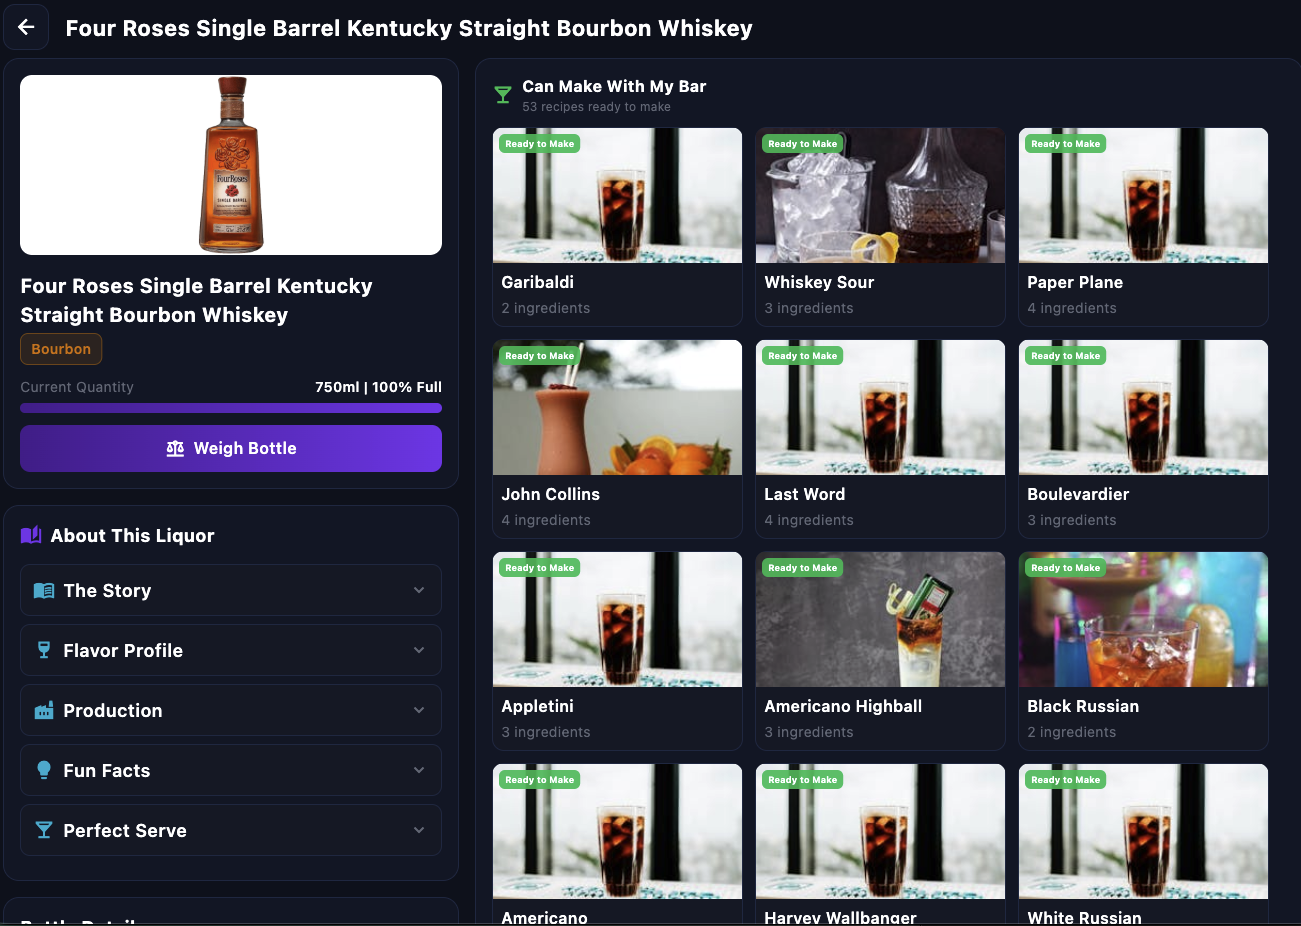
Task: Click the Bourbon category tag
Action: pyautogui.click(x=61, y=349)
